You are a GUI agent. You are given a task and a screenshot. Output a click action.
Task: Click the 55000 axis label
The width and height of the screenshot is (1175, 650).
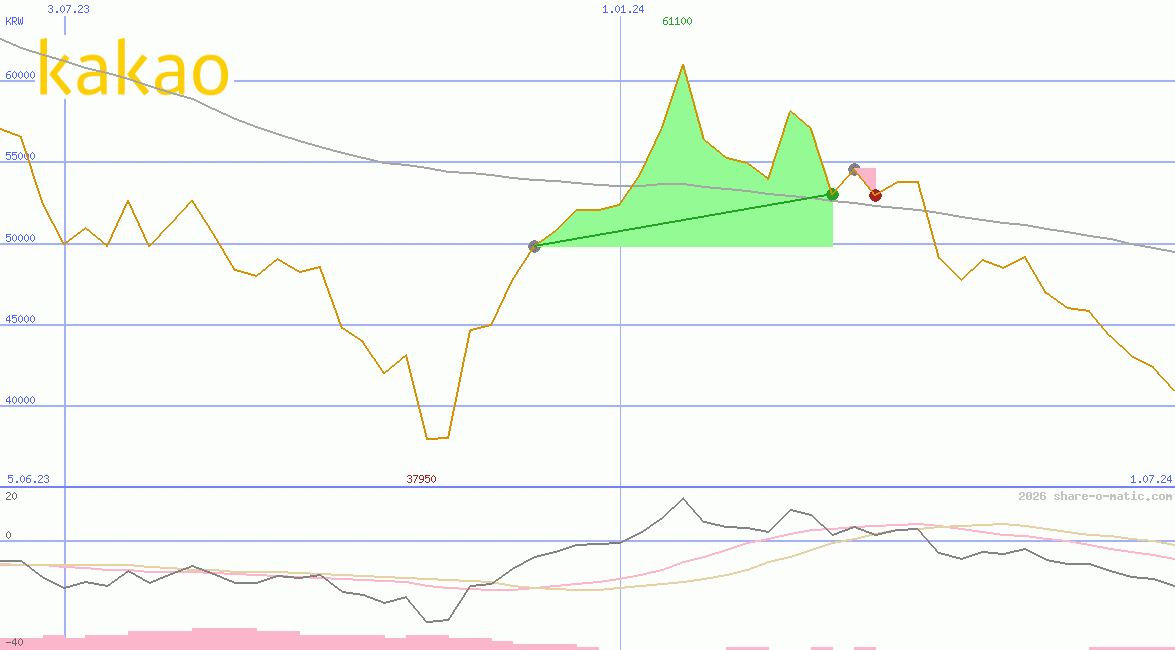coord(19,157)
